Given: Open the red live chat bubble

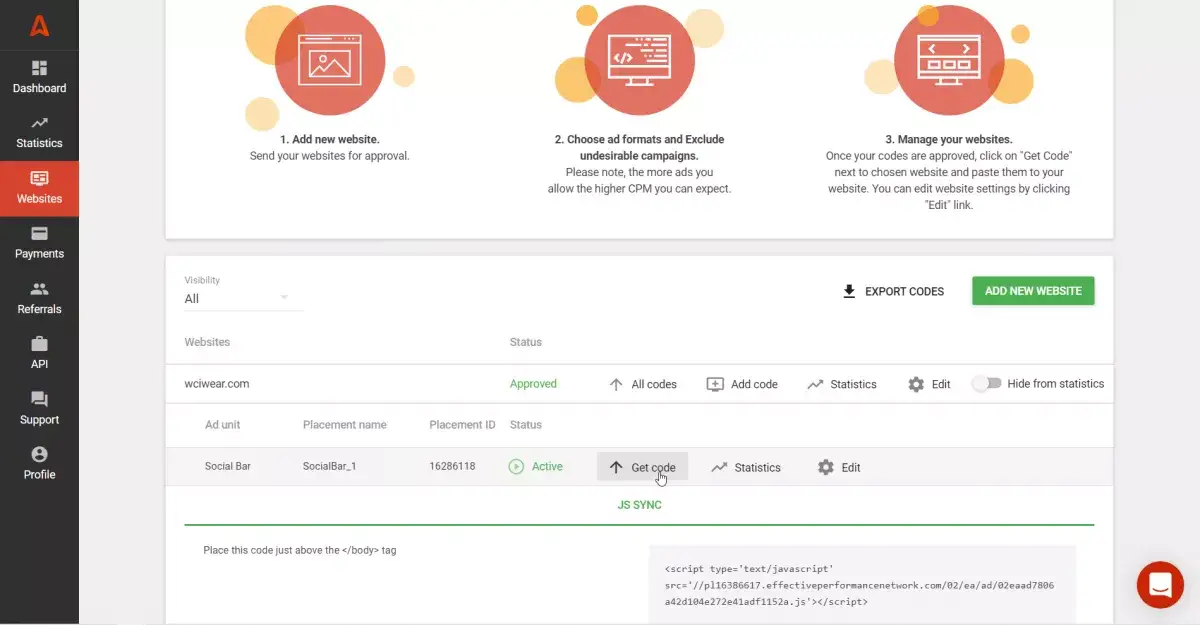Looking at the screenshot, I should pyautogui.click(x=1160, y=585).
